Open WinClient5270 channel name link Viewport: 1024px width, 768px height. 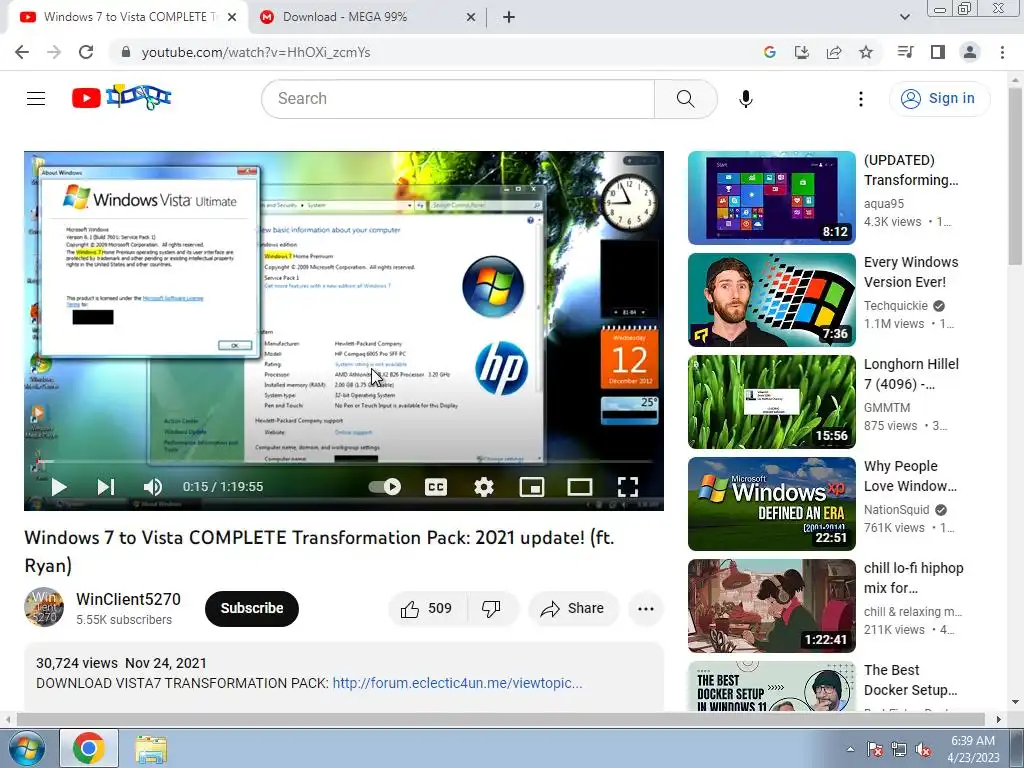tap(129, 600)
